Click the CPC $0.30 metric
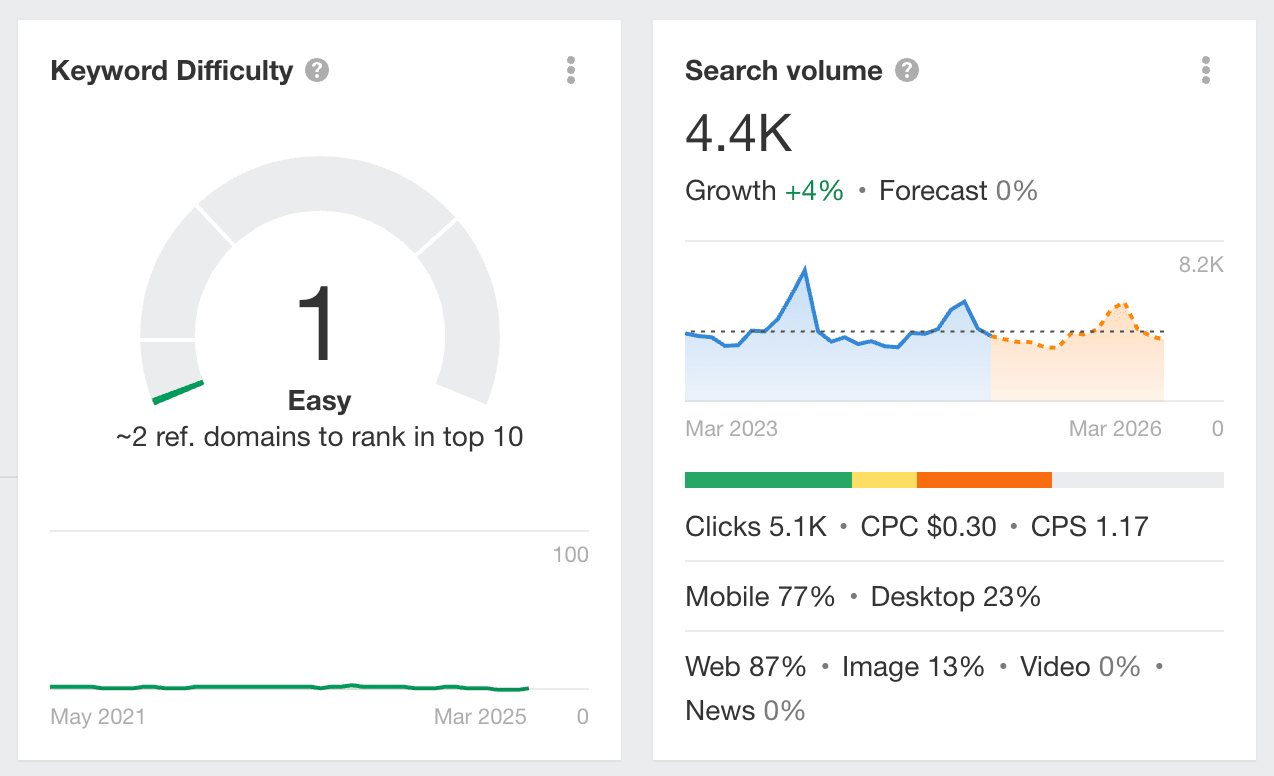 (929, 527)
